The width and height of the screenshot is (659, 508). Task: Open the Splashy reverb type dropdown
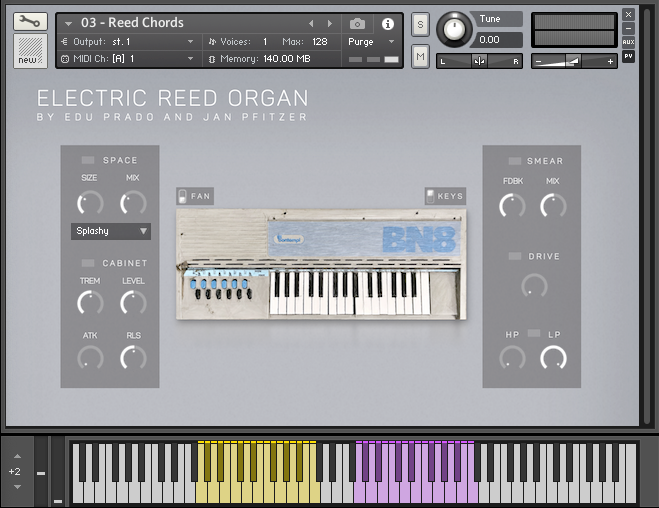pyautogui.click(x=111, y=231)
